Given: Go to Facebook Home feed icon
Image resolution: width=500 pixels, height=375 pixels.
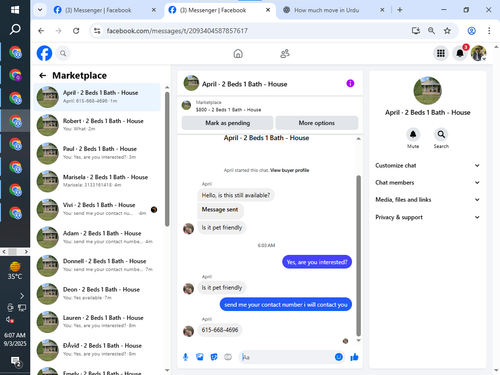Looking at the screenshot, I should click(238, 53).
